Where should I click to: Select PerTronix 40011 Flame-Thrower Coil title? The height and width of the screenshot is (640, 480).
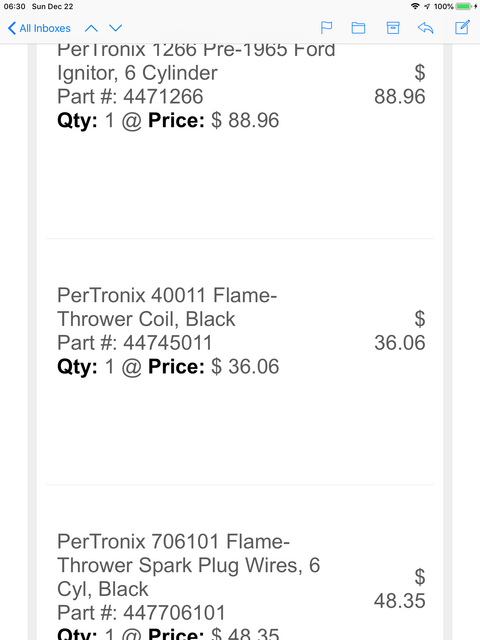pyautogui.click(x=167, y=307)
